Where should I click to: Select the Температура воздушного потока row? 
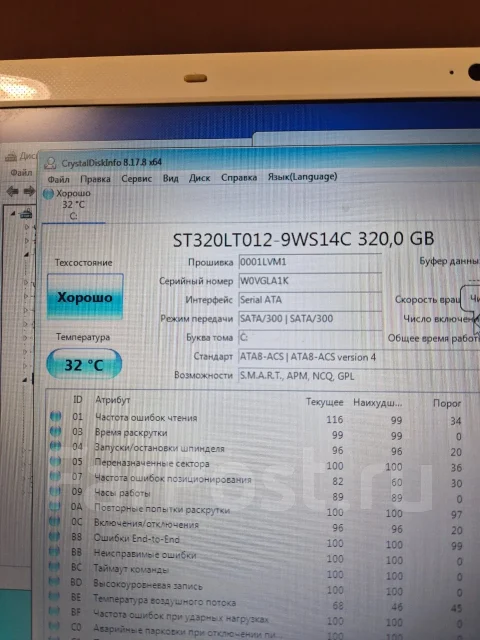click(264, 603)
